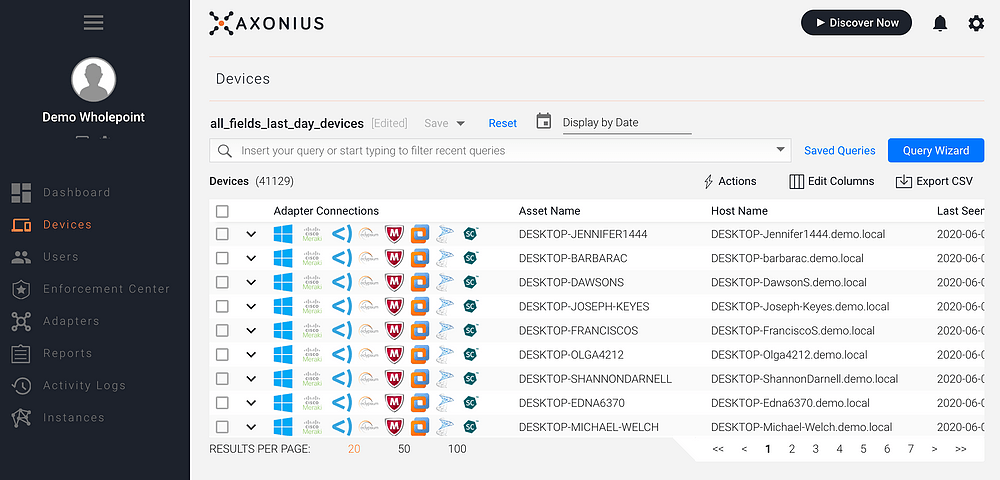Click the Display by Date field
This screenshot has height=480, width=1000.
(x=627, y=122)
